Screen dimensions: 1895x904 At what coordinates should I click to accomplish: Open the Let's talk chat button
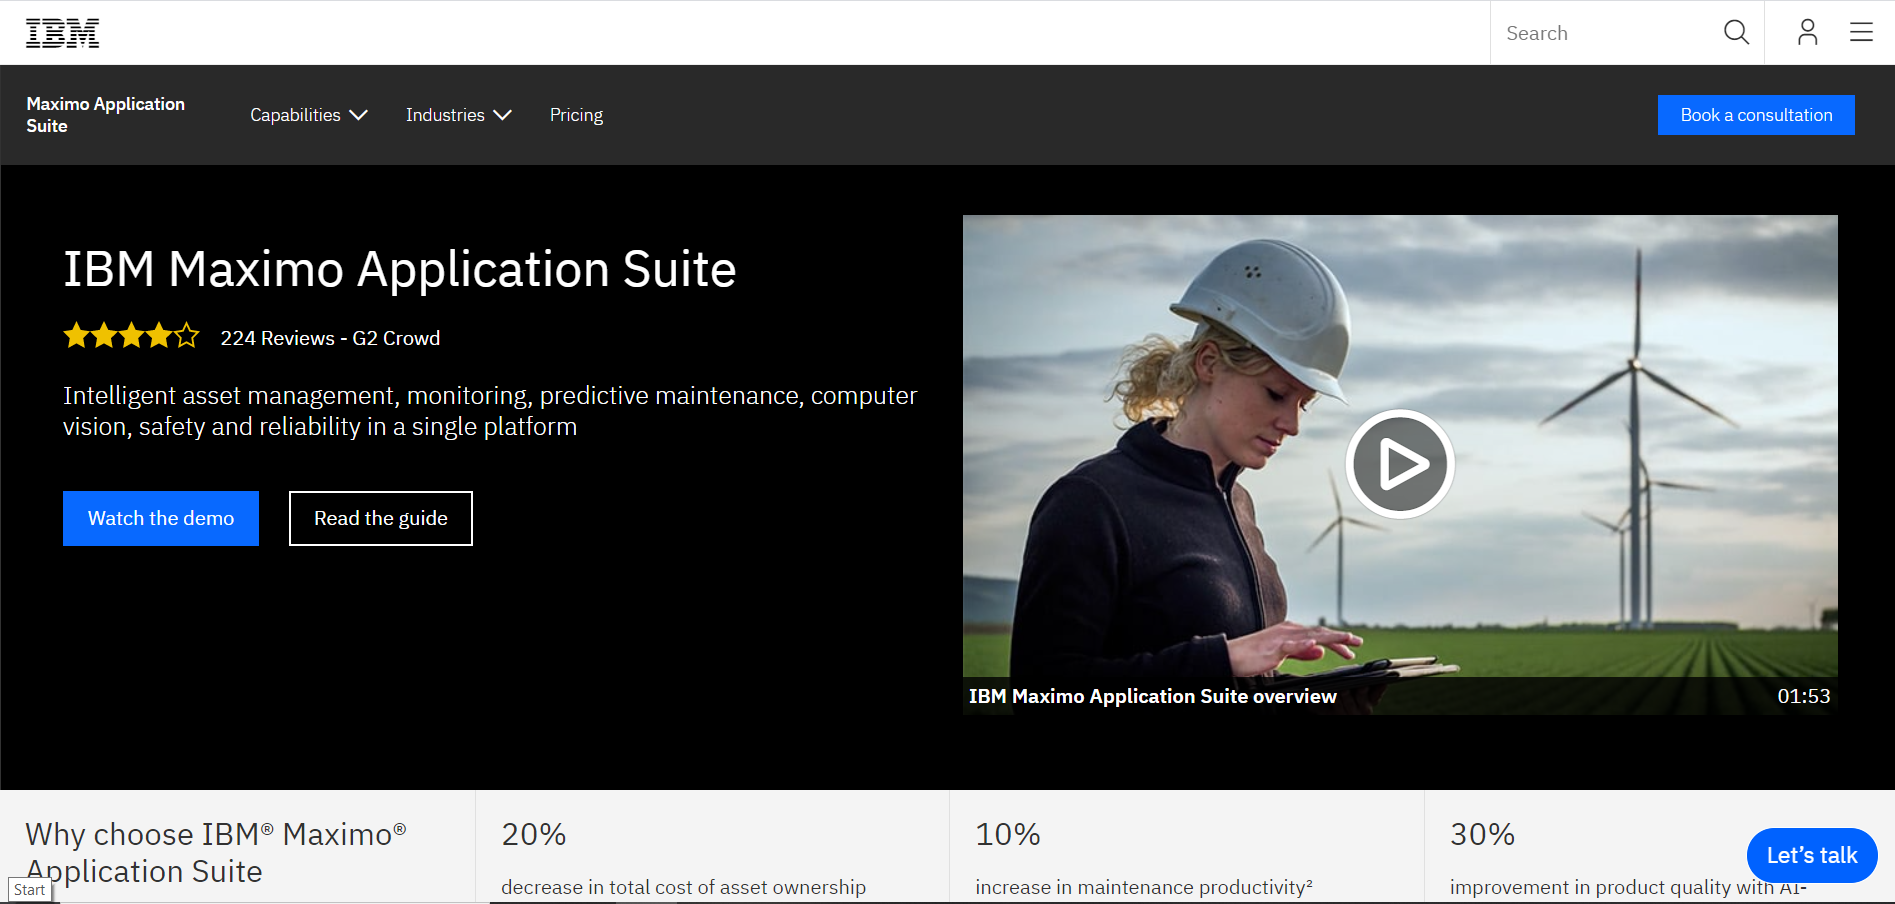(x=1812, y=855)
